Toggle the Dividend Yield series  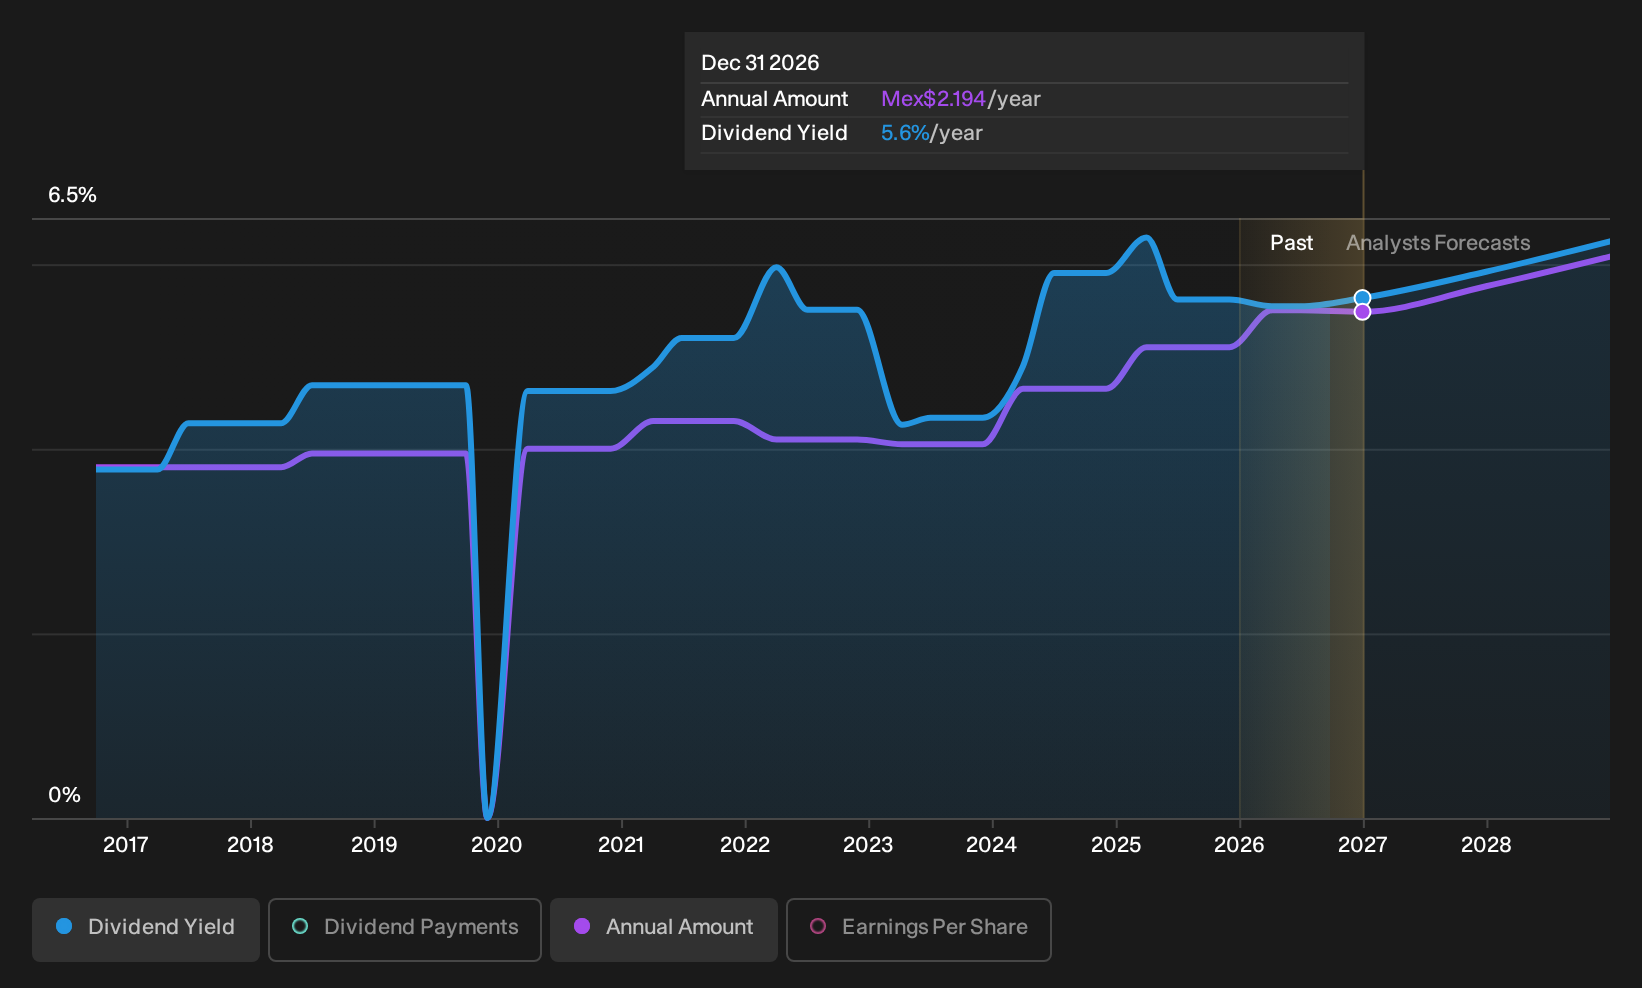[146, 930]
